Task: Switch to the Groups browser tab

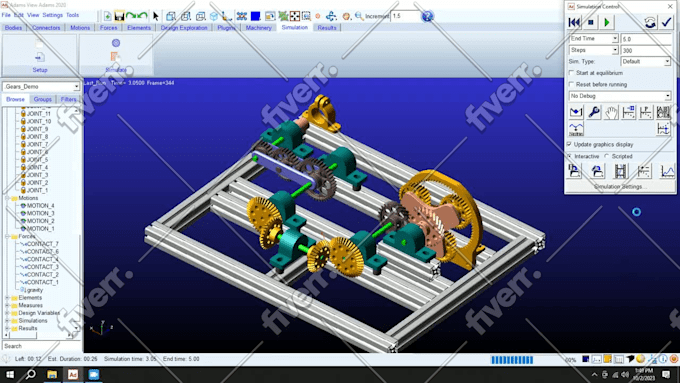Action: coord(42,99)
